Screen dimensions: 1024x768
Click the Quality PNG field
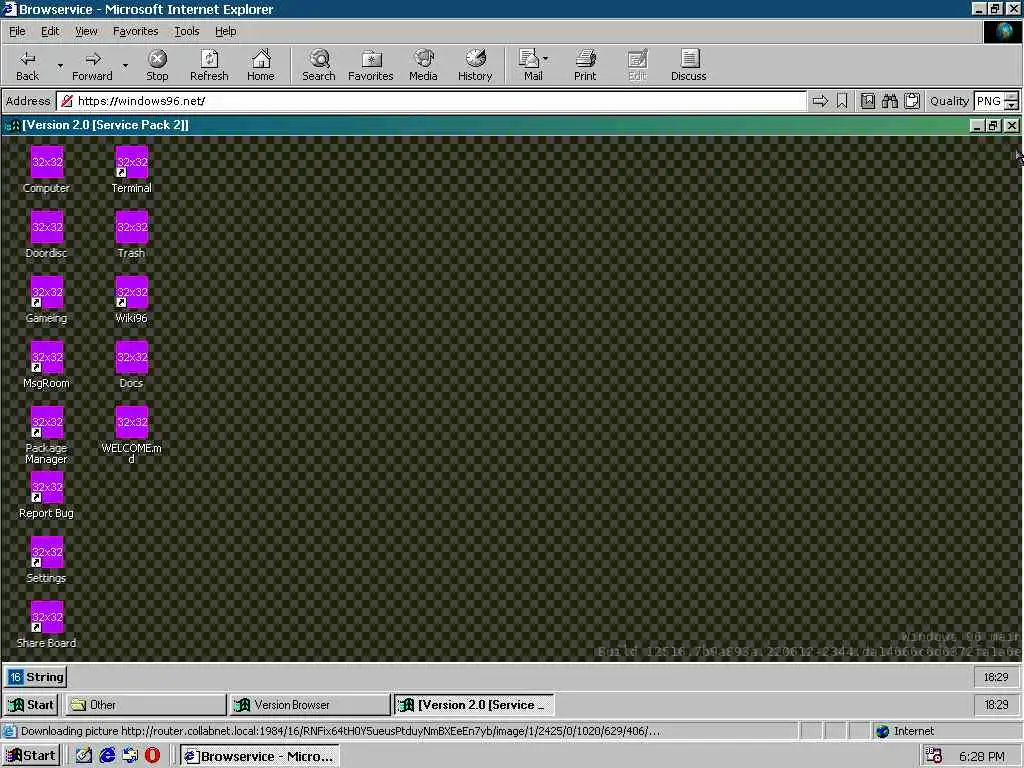pyautogui.click(x=989, y=101)
